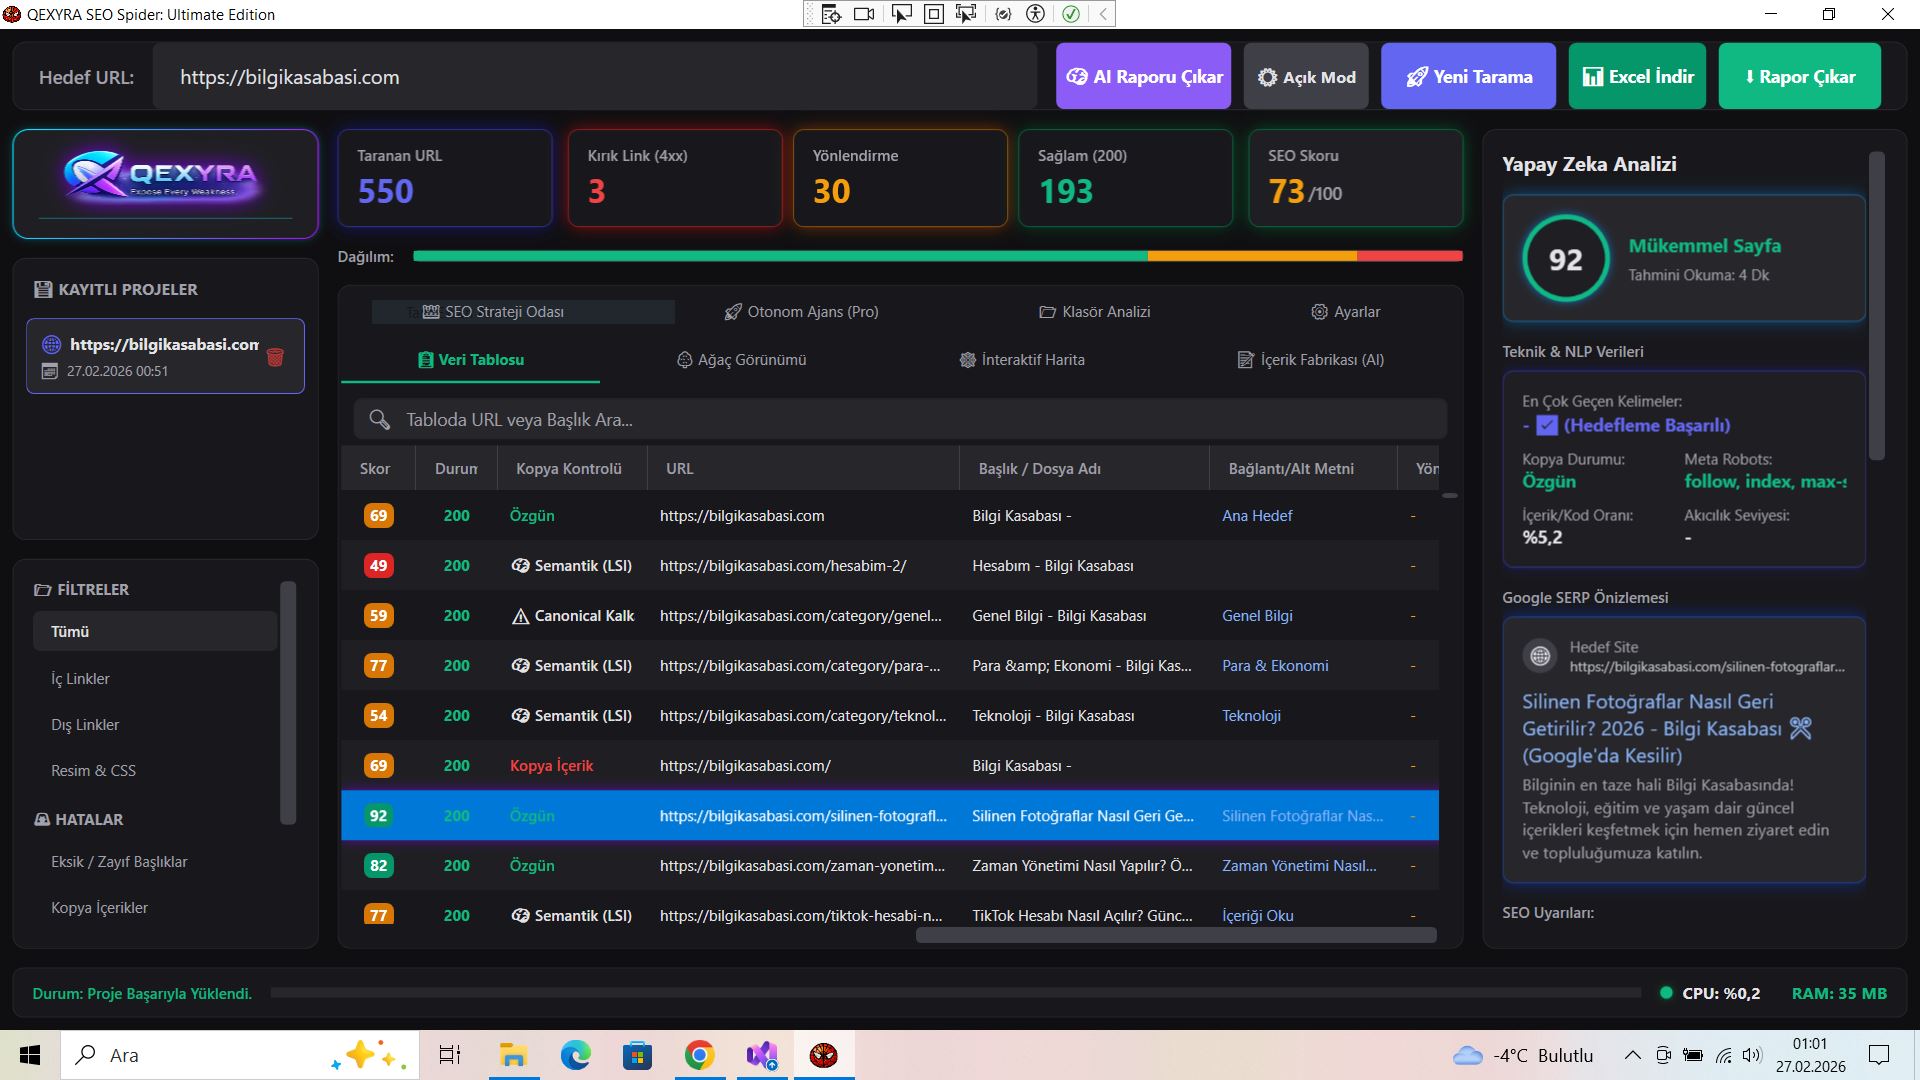Click the search magnifier icon in table search

[379, 420]
